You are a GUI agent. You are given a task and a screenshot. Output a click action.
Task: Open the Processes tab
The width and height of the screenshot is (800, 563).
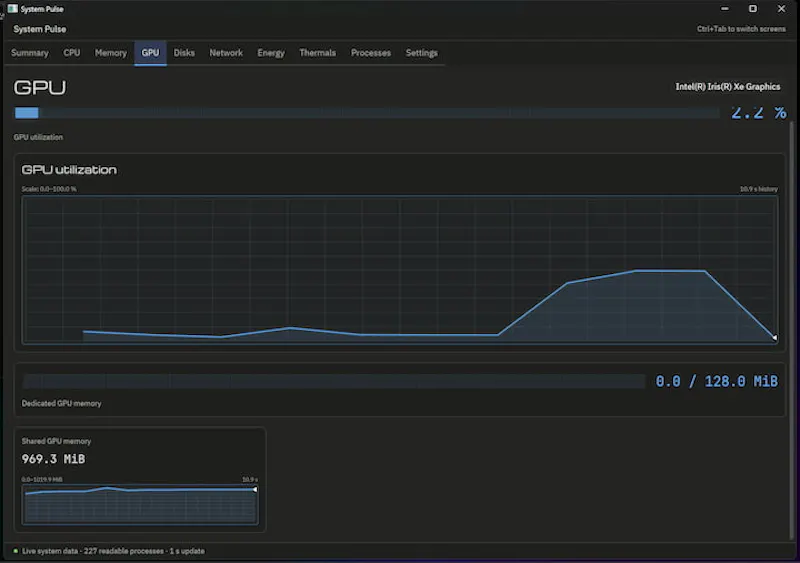tap(371, 53)
